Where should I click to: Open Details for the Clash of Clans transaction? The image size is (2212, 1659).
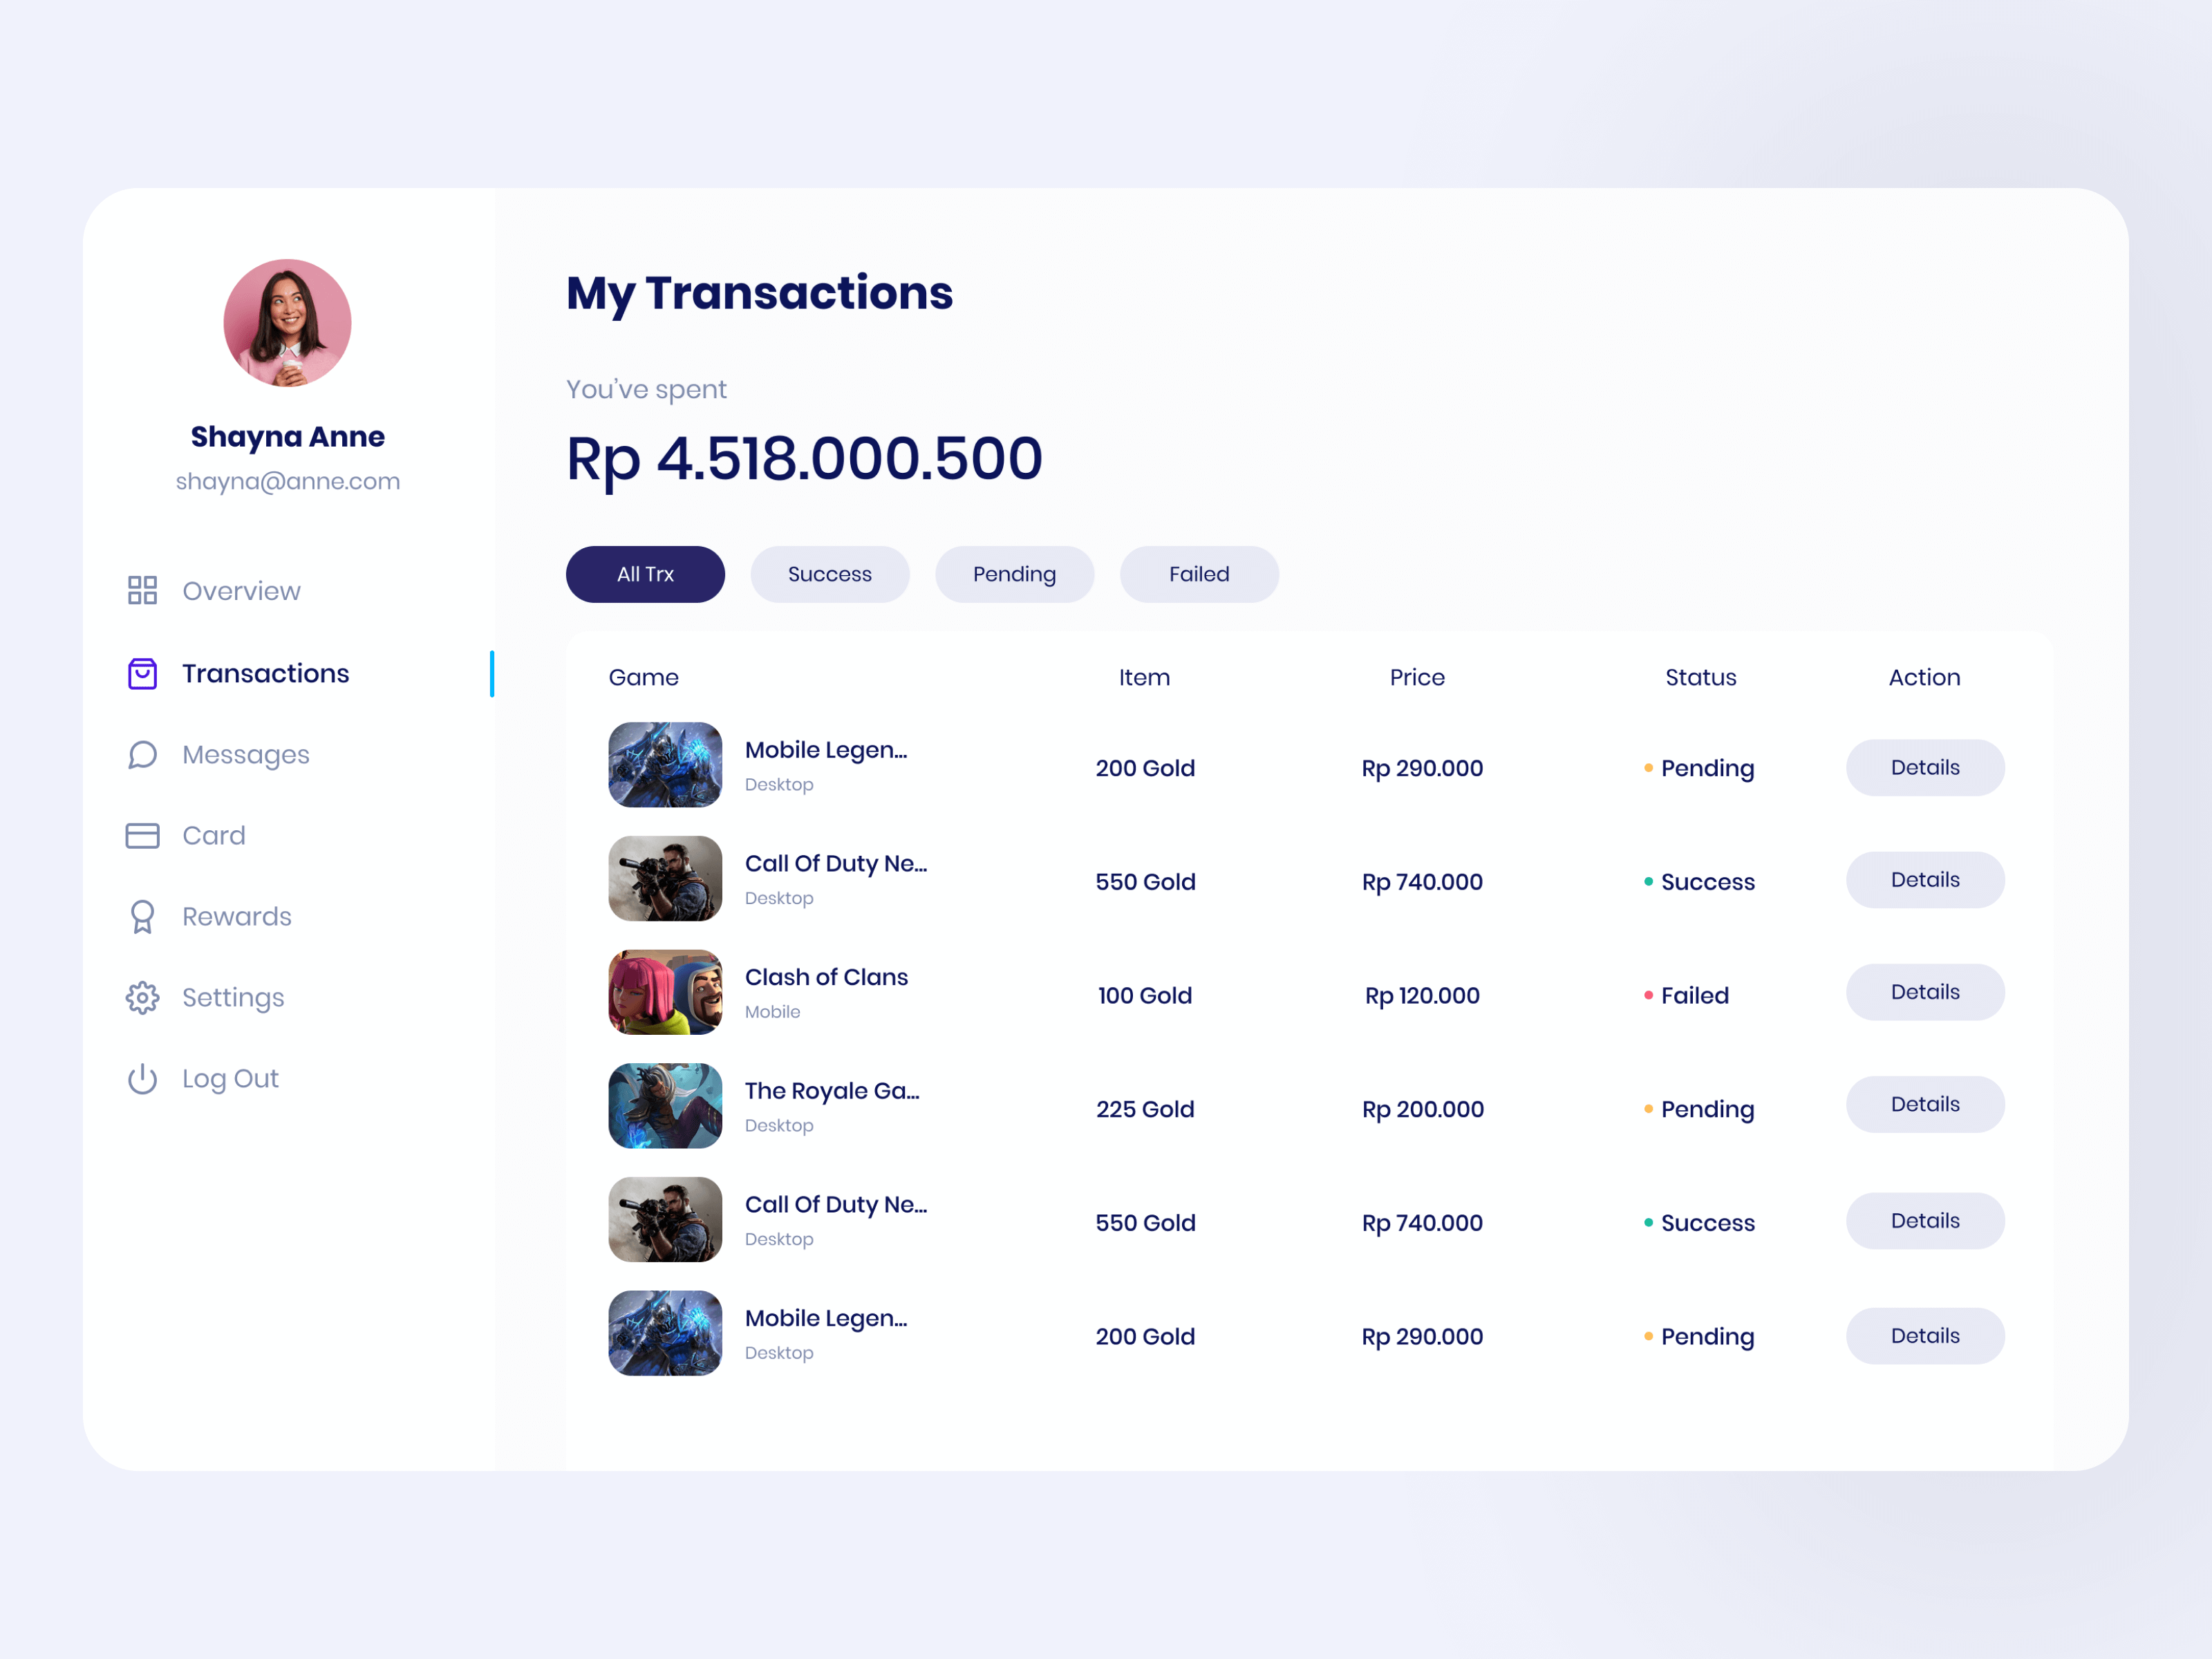coord(1925,992)
